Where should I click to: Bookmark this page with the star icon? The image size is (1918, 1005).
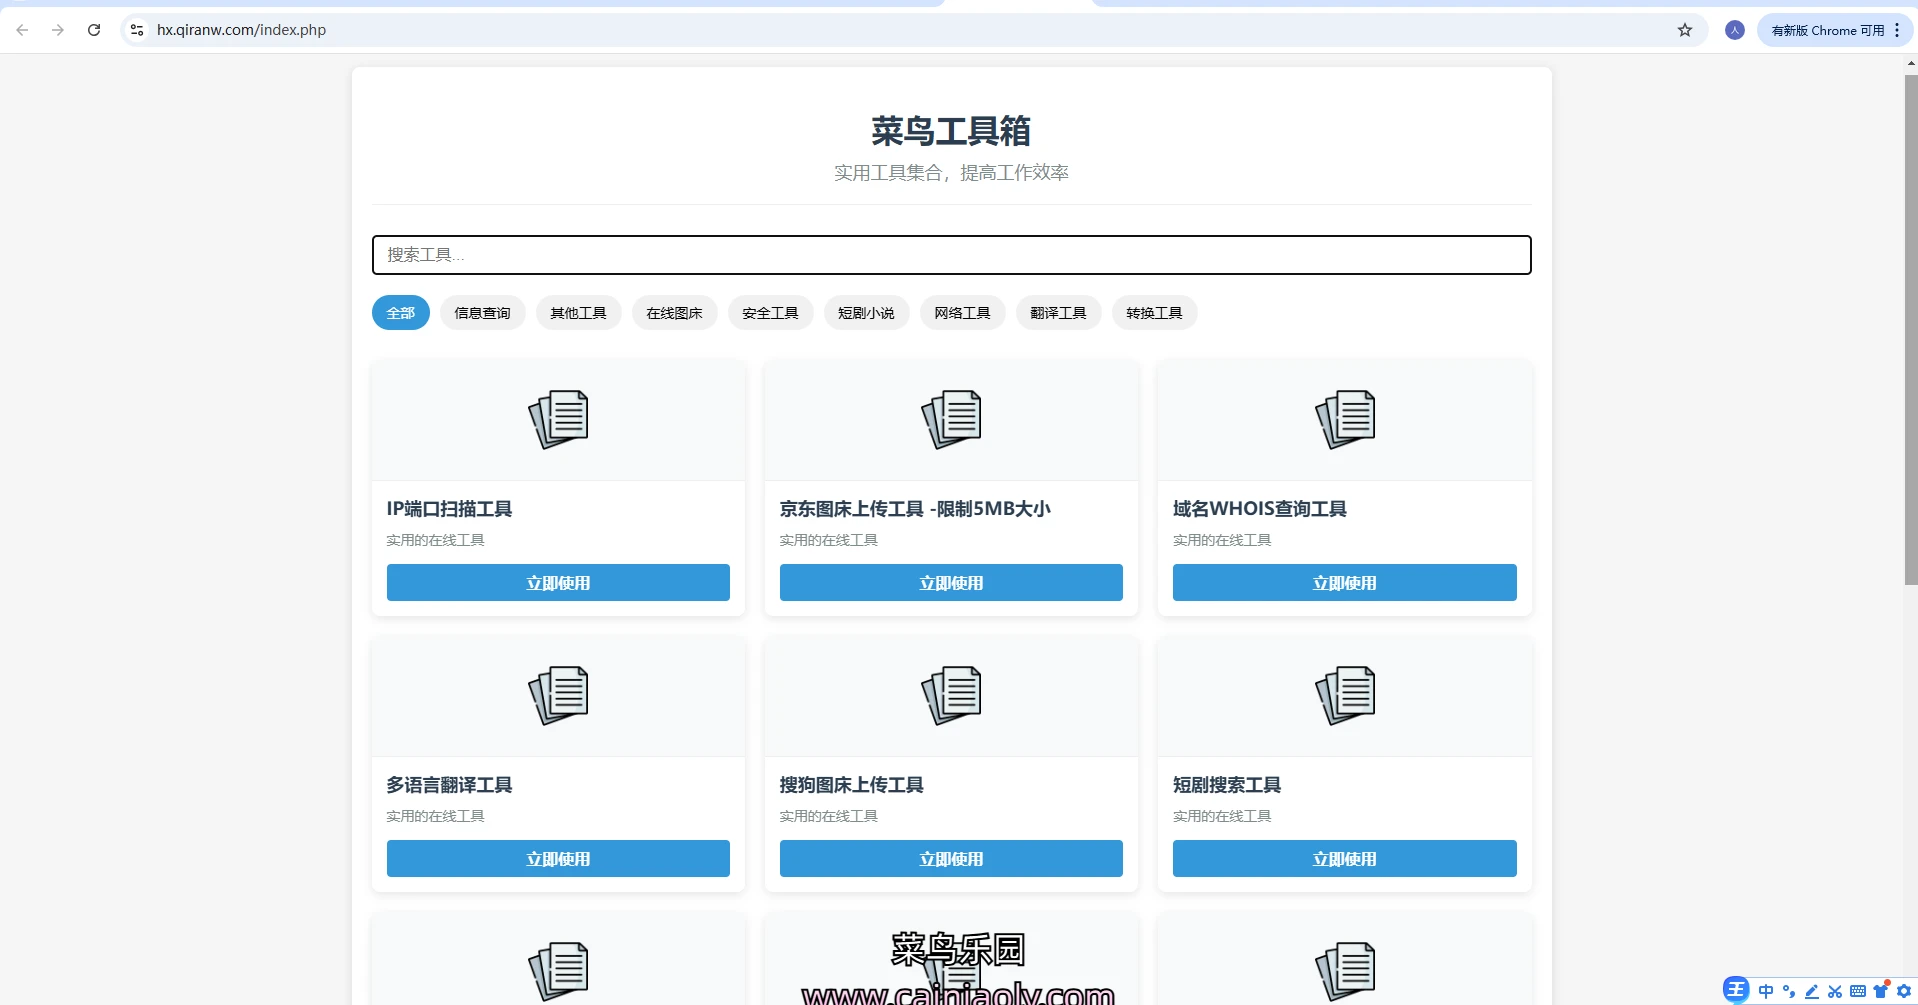coord(1685,30)
